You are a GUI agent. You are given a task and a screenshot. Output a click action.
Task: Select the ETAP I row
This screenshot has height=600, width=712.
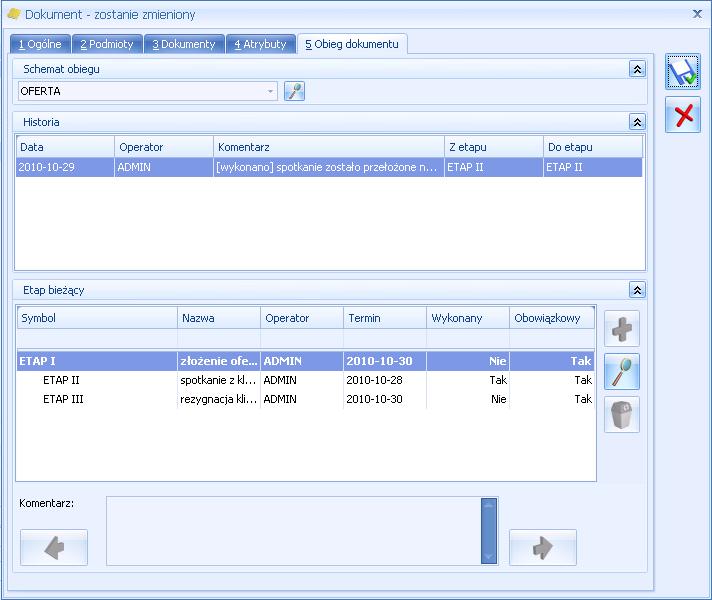pyautogui.click(x=306, y=361)
